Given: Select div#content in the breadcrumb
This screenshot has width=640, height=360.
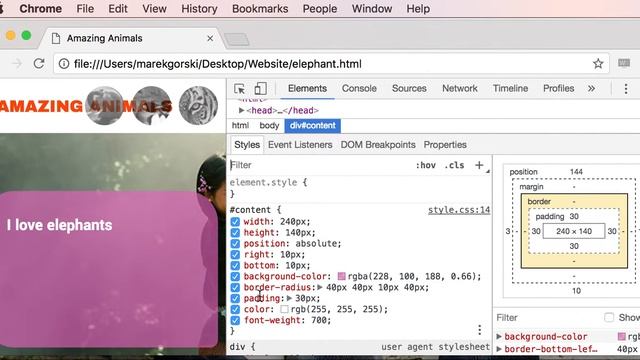Looking at the screenshot, I should pos(313,126).
